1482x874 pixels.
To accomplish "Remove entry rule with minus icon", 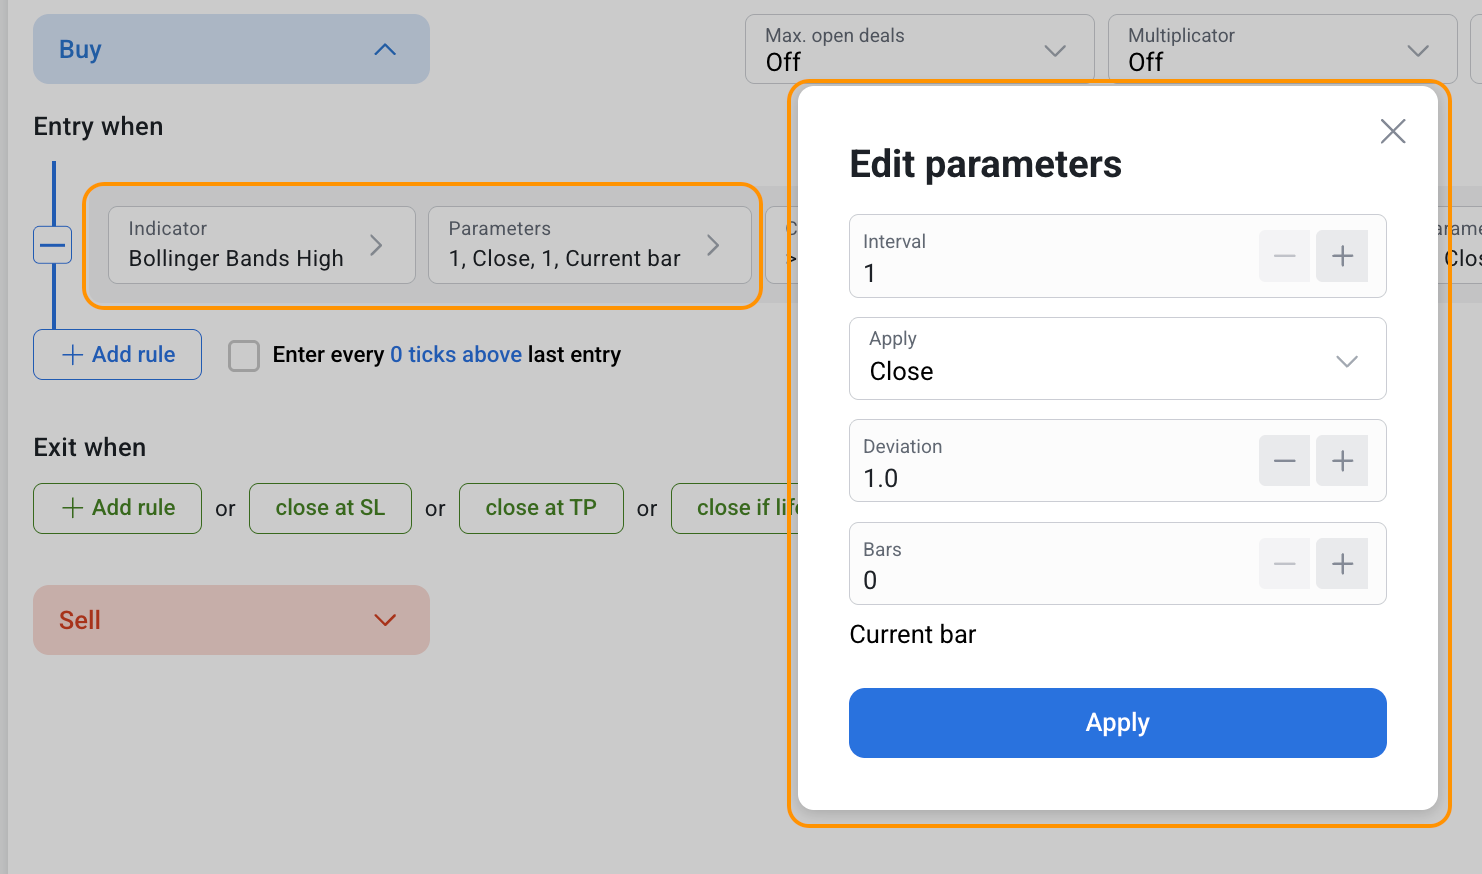I will [53, 245].
